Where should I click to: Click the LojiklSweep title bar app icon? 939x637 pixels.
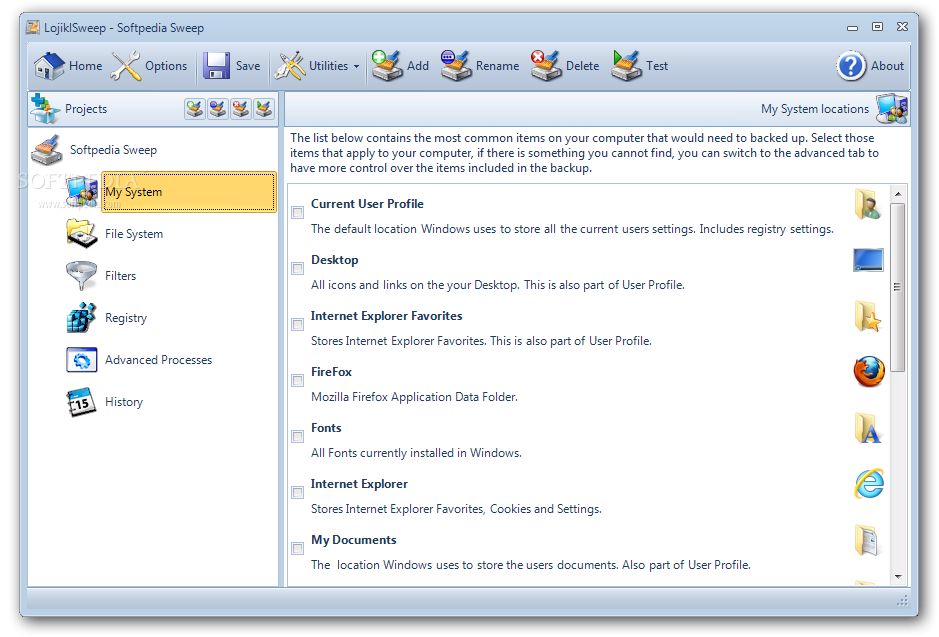pos(34,28)
